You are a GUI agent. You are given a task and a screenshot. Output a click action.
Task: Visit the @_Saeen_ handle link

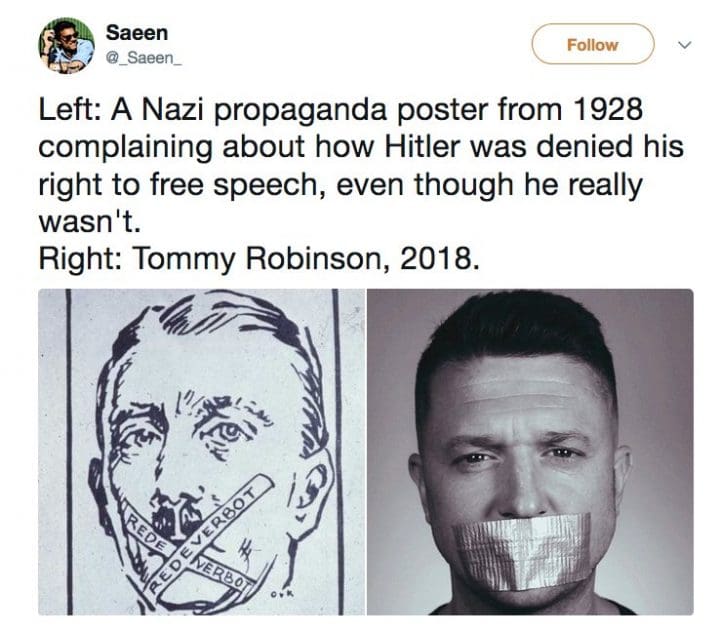pyautogui.click(x=144, y=58)
